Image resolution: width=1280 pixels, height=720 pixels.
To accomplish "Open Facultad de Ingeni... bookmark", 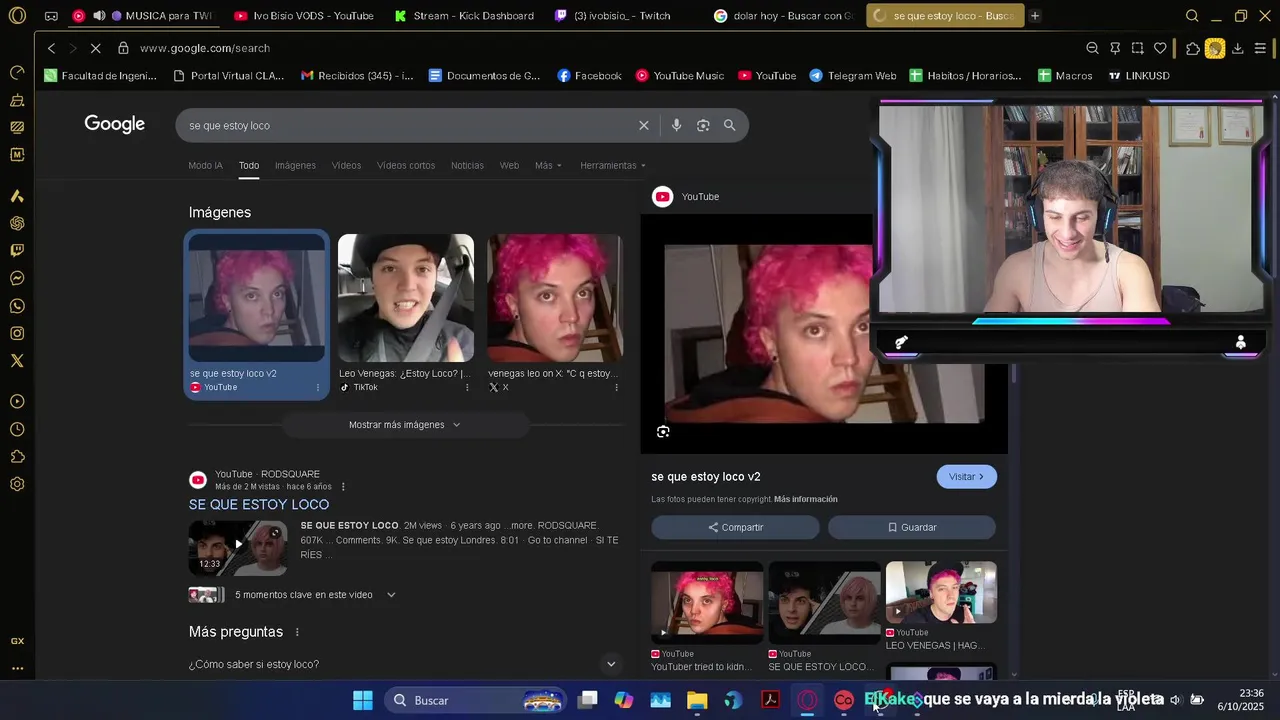I will [x=100, y=76].
